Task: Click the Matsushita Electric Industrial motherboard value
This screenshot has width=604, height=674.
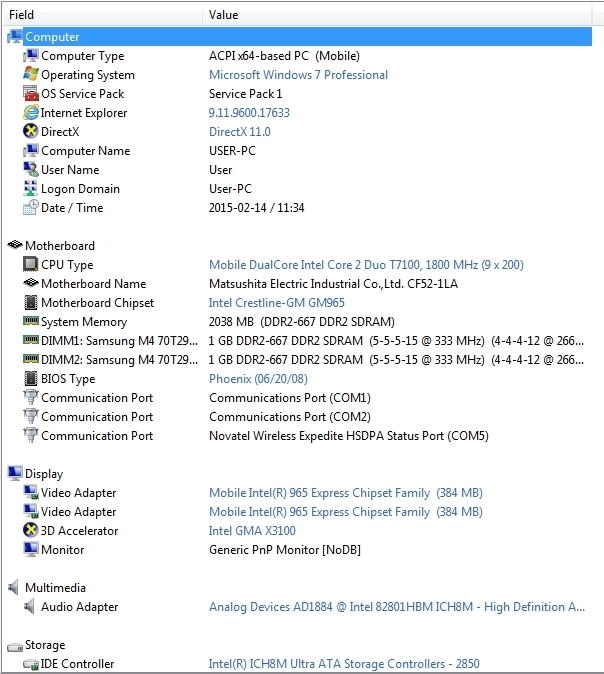Action: [x=334, y=284]
